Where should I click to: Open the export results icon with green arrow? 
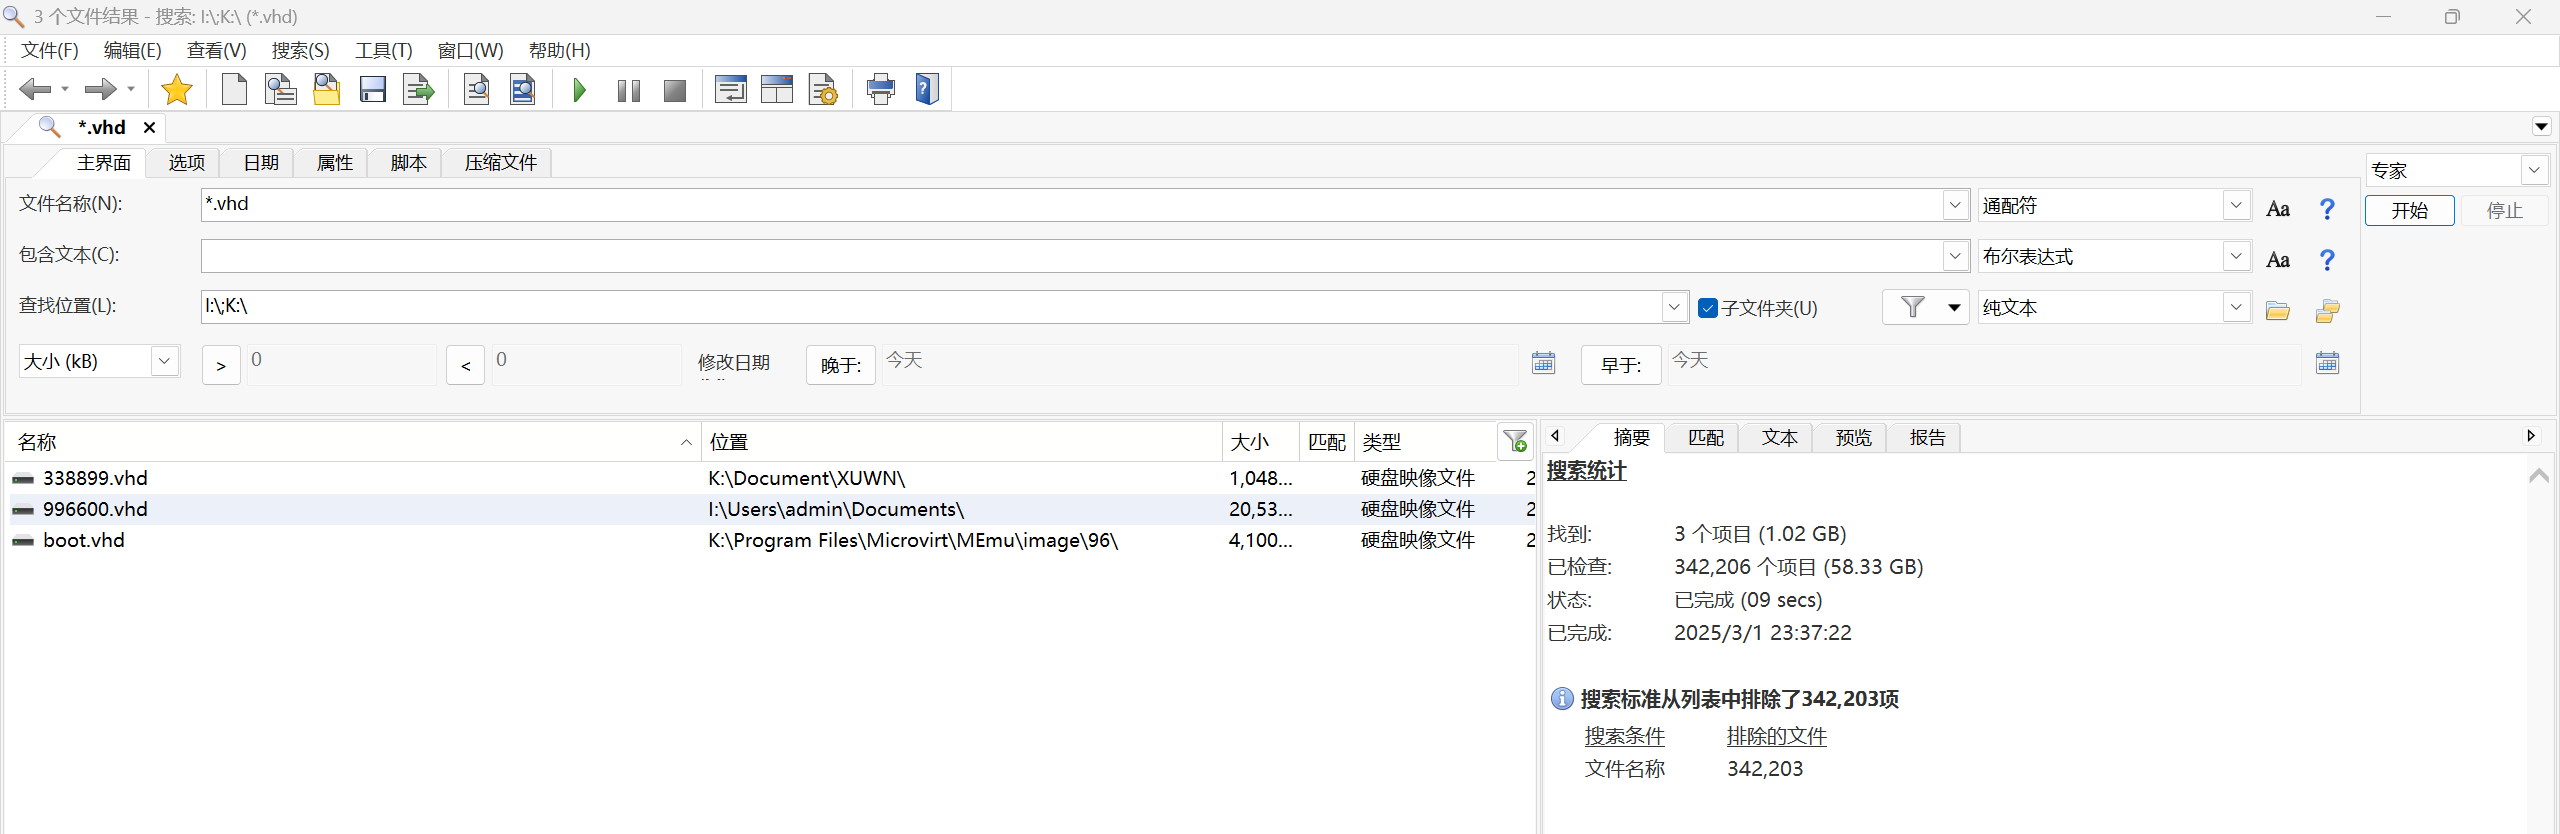(418, 90)
